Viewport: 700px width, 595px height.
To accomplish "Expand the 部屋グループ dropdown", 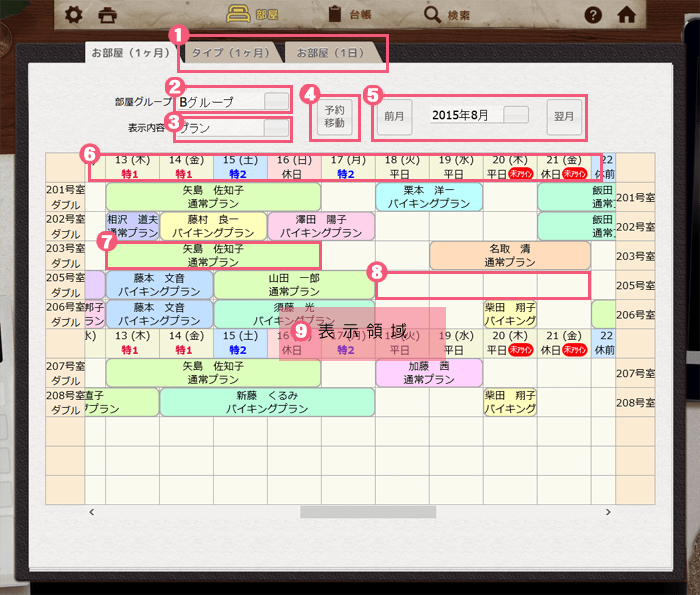I will pos(275,100).
